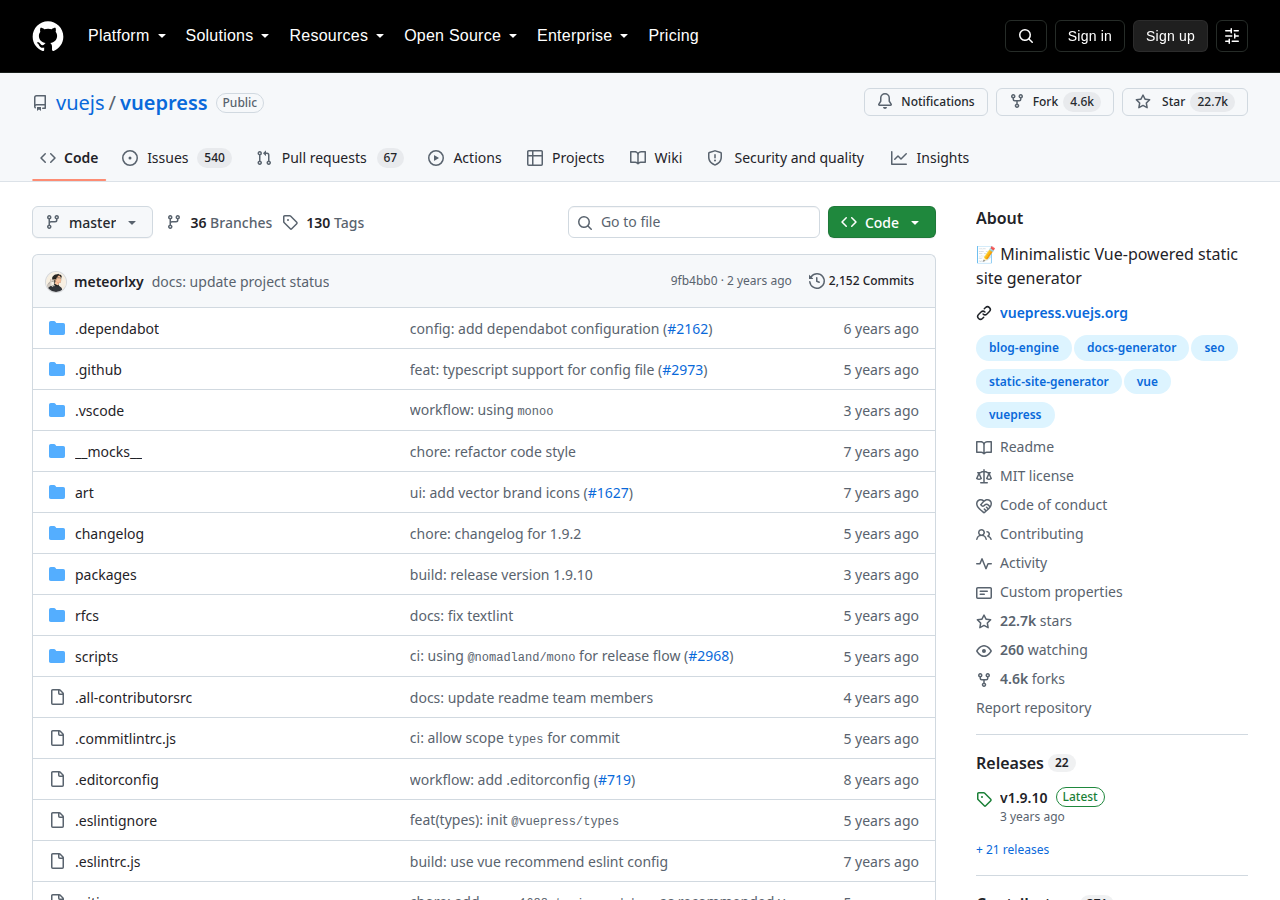1280x900 pixels.
Task: Click the Notifications bell button
Action: click(x=926, y=102)
